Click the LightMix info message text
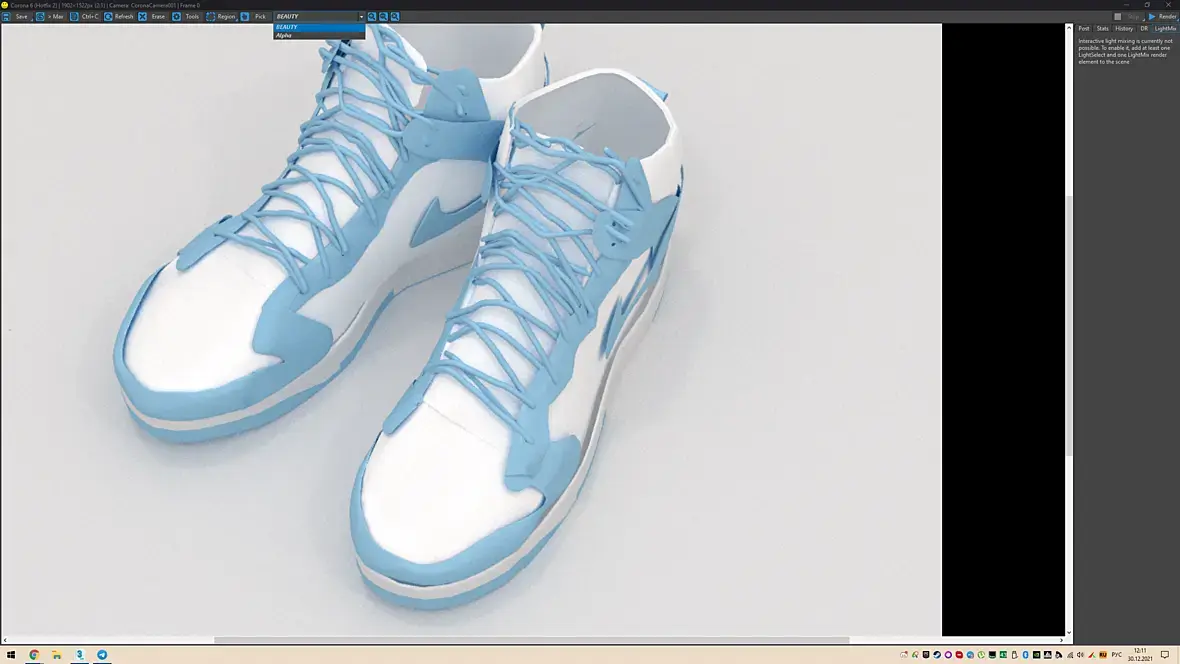This screenshot has width=1180, height=664. click(x=1125, y=51)
